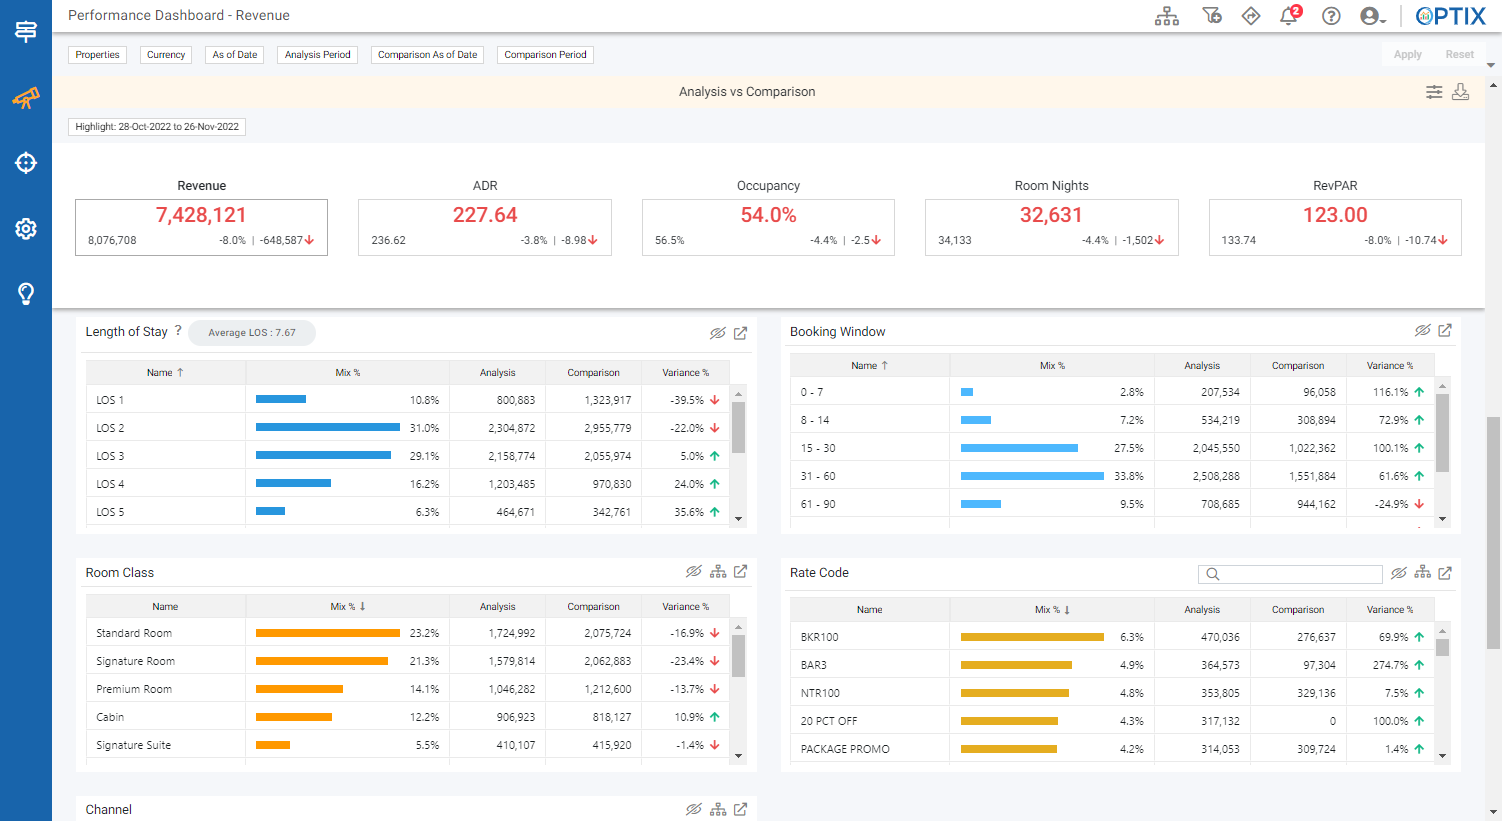
Task: Toggle visibility of Rate Code panel
Action: coord(1399,573)
